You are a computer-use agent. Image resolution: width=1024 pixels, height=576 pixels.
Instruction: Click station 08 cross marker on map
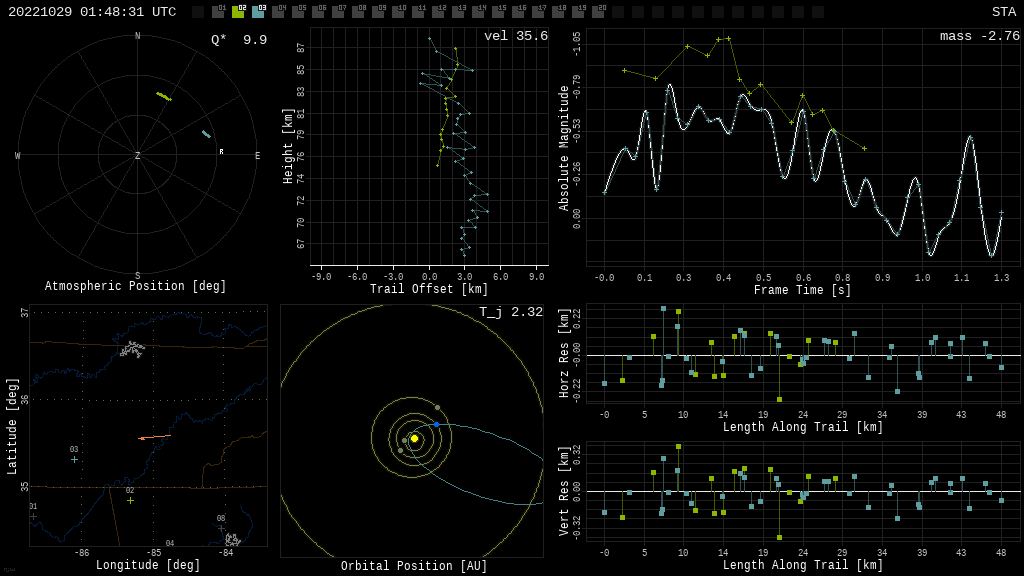pos(221,528)
